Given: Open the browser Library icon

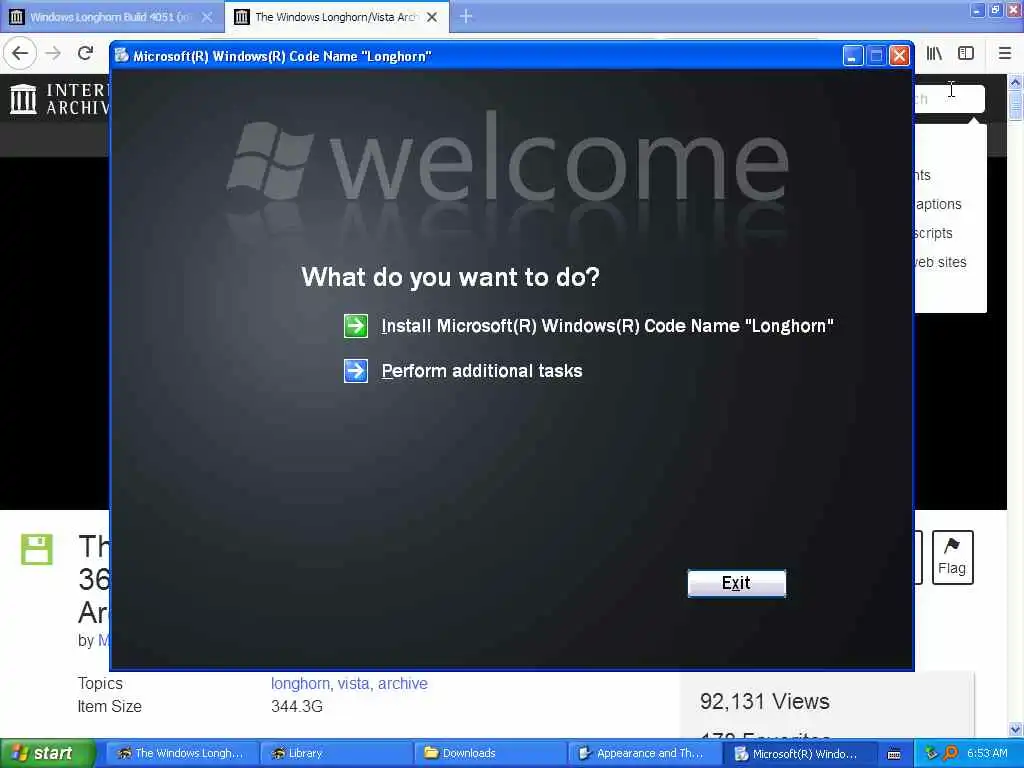Looking at the screenshot, I should 934,54.
